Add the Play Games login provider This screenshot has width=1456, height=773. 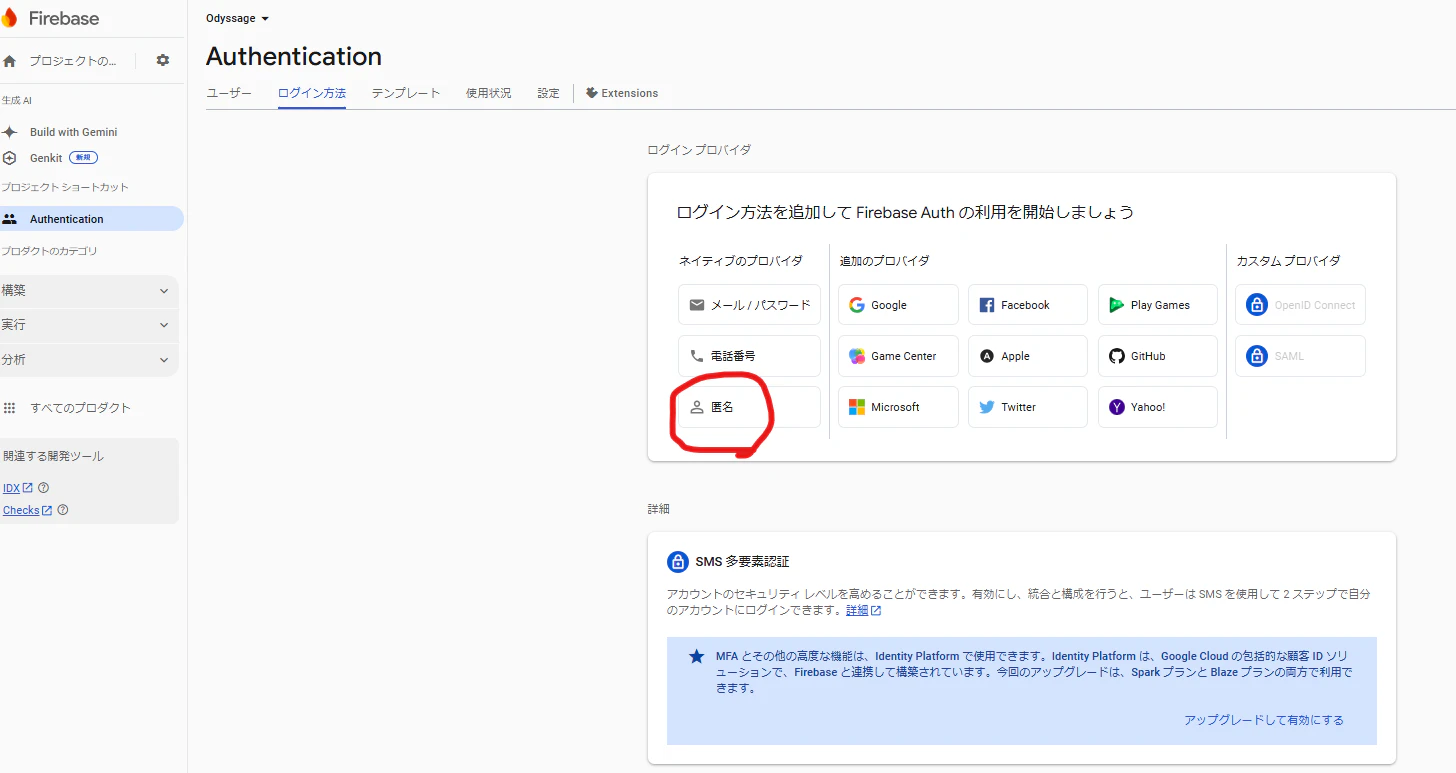[x=1158, y=305]
